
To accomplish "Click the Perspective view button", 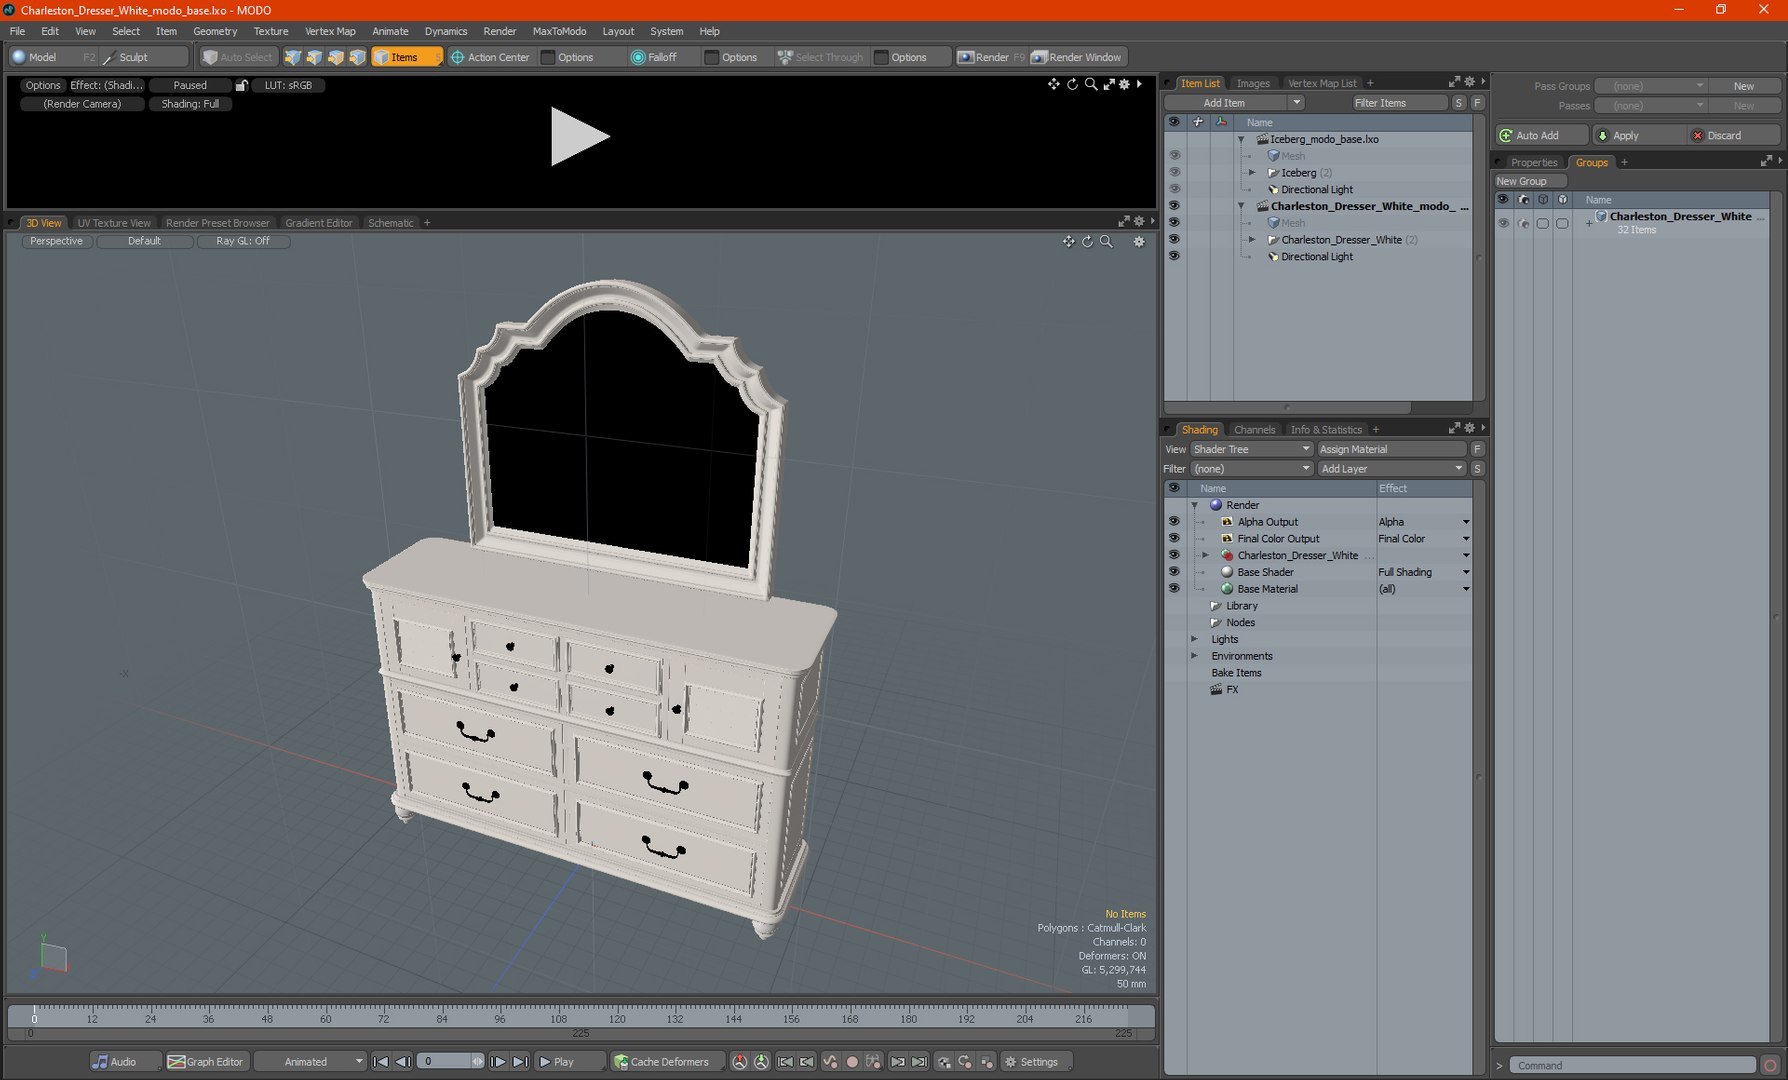I will click(x=56, y=241).
